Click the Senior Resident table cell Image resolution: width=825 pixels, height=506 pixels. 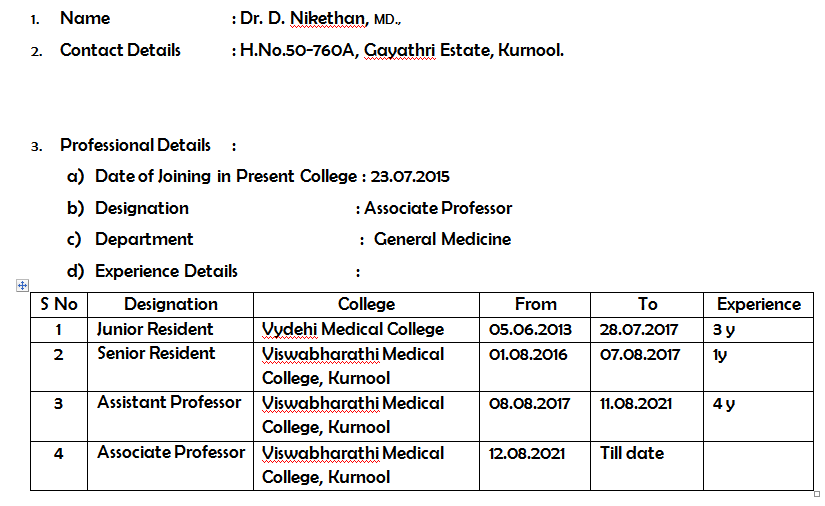[170, 367]
